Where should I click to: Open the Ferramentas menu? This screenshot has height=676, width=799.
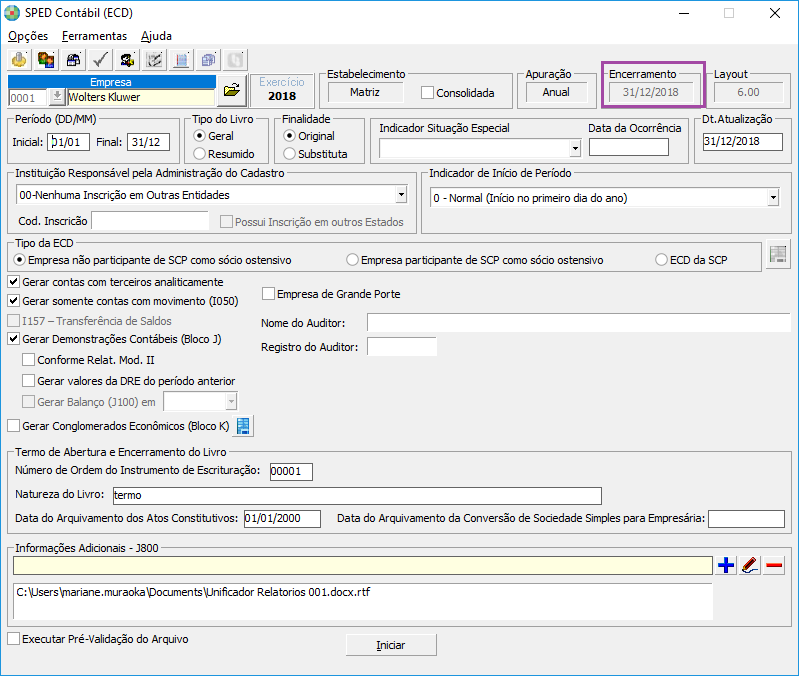point(94,36)
